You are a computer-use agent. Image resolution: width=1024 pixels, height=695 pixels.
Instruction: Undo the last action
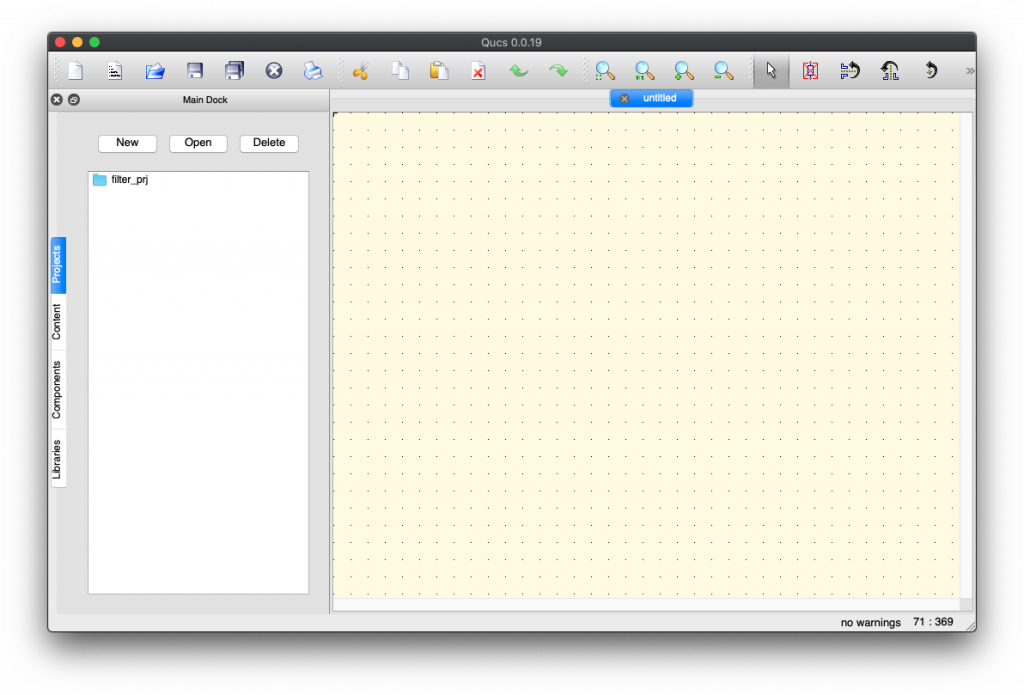click(x=519, y=71)
